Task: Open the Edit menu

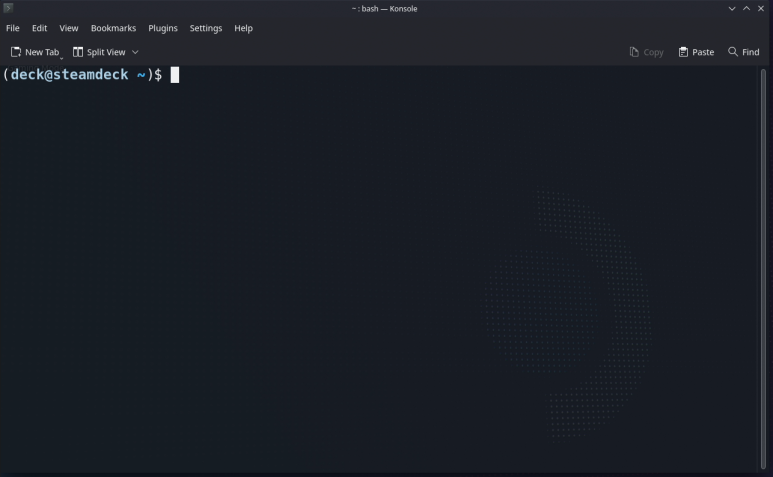Action: pyautogui.click(x=39, y=28)
